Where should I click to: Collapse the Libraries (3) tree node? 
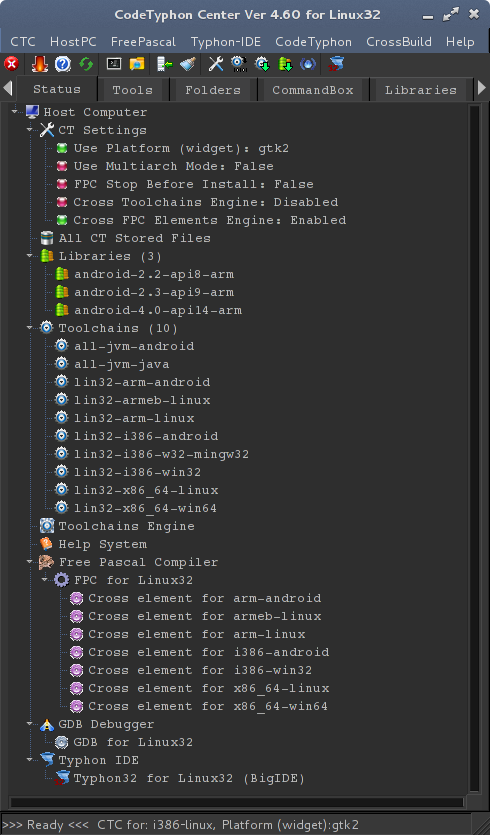coord(30,256)
